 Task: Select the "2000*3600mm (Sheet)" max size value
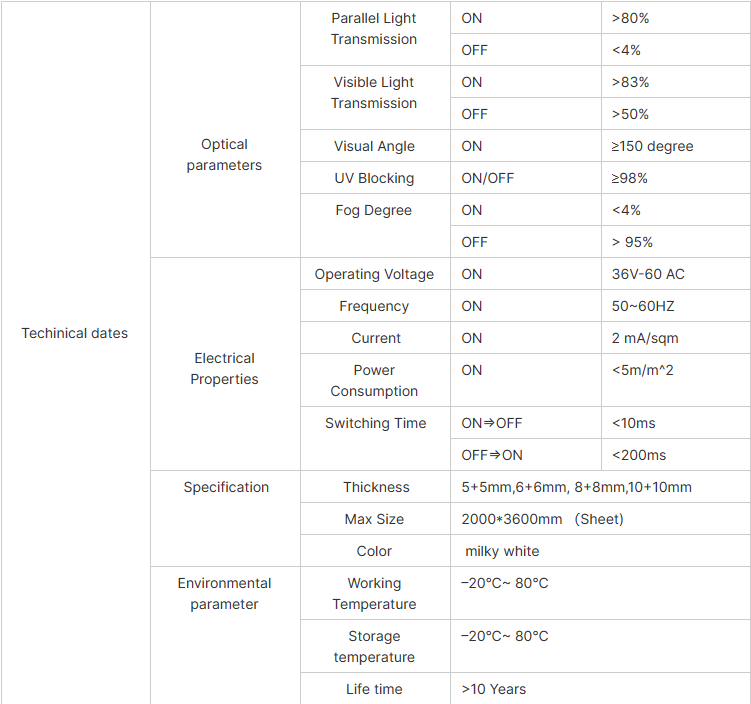click(x=542, y=519)
